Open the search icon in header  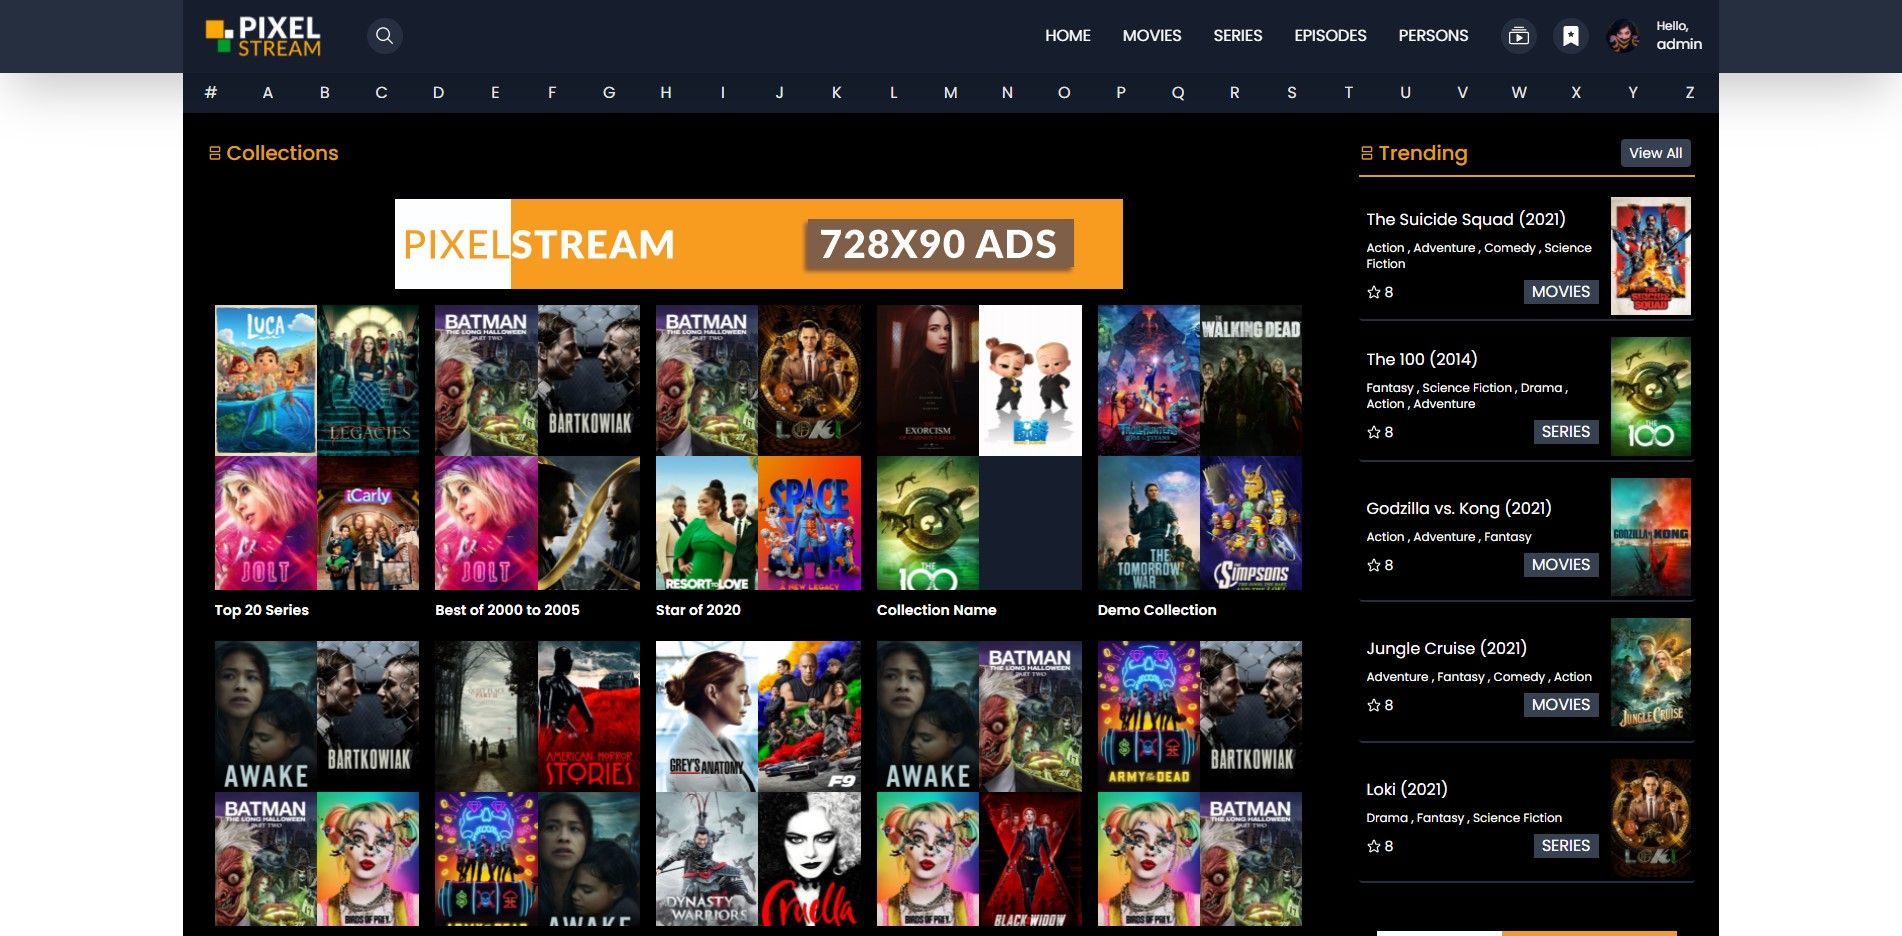click(x=384, y=36)
